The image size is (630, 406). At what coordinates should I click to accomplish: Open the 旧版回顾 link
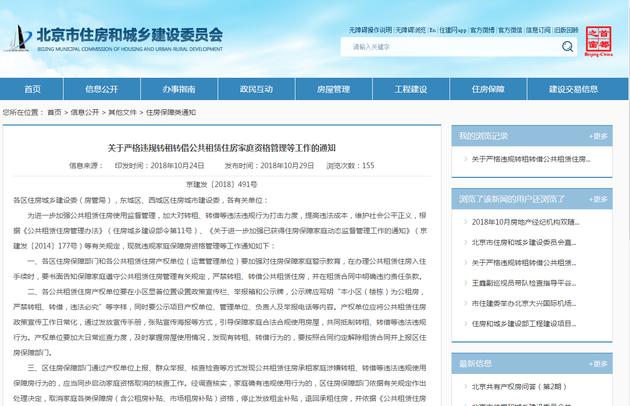click(566, 30)
